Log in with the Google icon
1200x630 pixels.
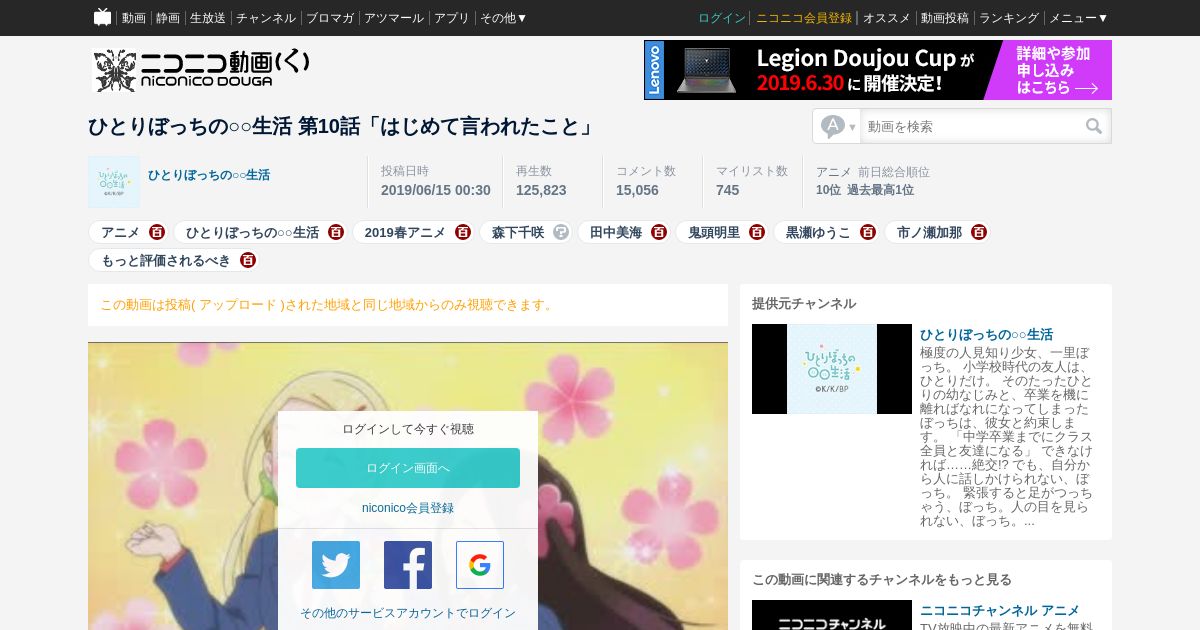pos(480,565)
